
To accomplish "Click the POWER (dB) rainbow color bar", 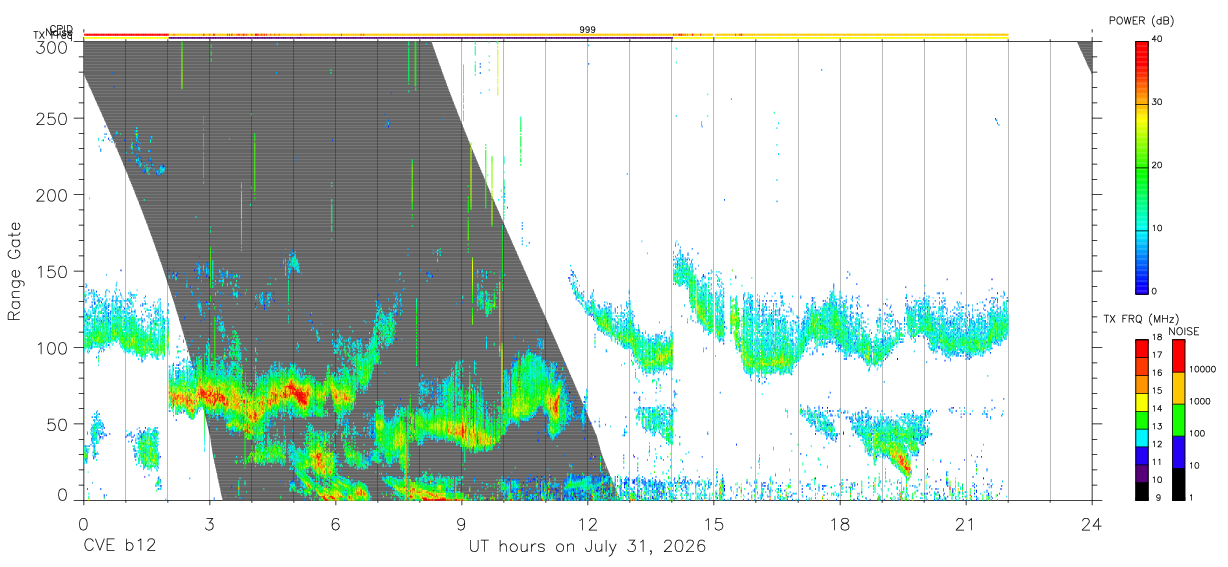I will (1141, 166).
